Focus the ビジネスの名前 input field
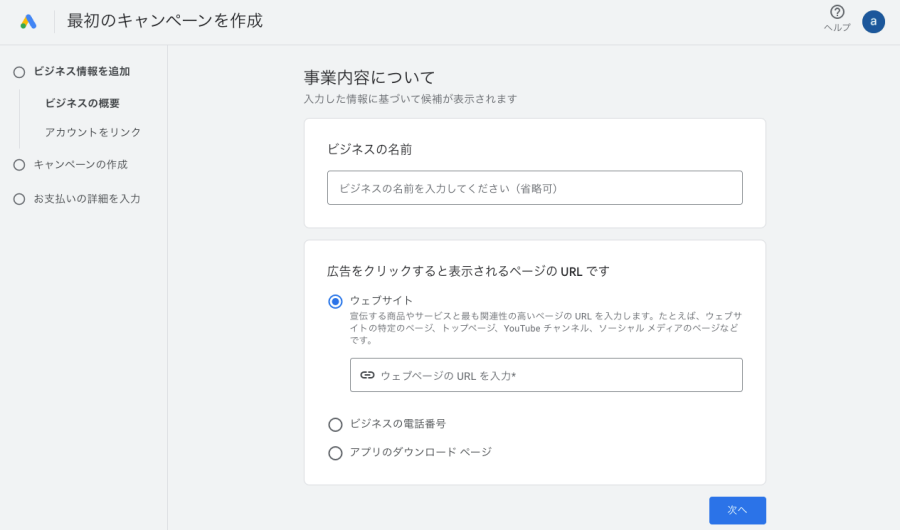Image resolution: width=900 pixels, height=530 pixels. pos(534,188)
